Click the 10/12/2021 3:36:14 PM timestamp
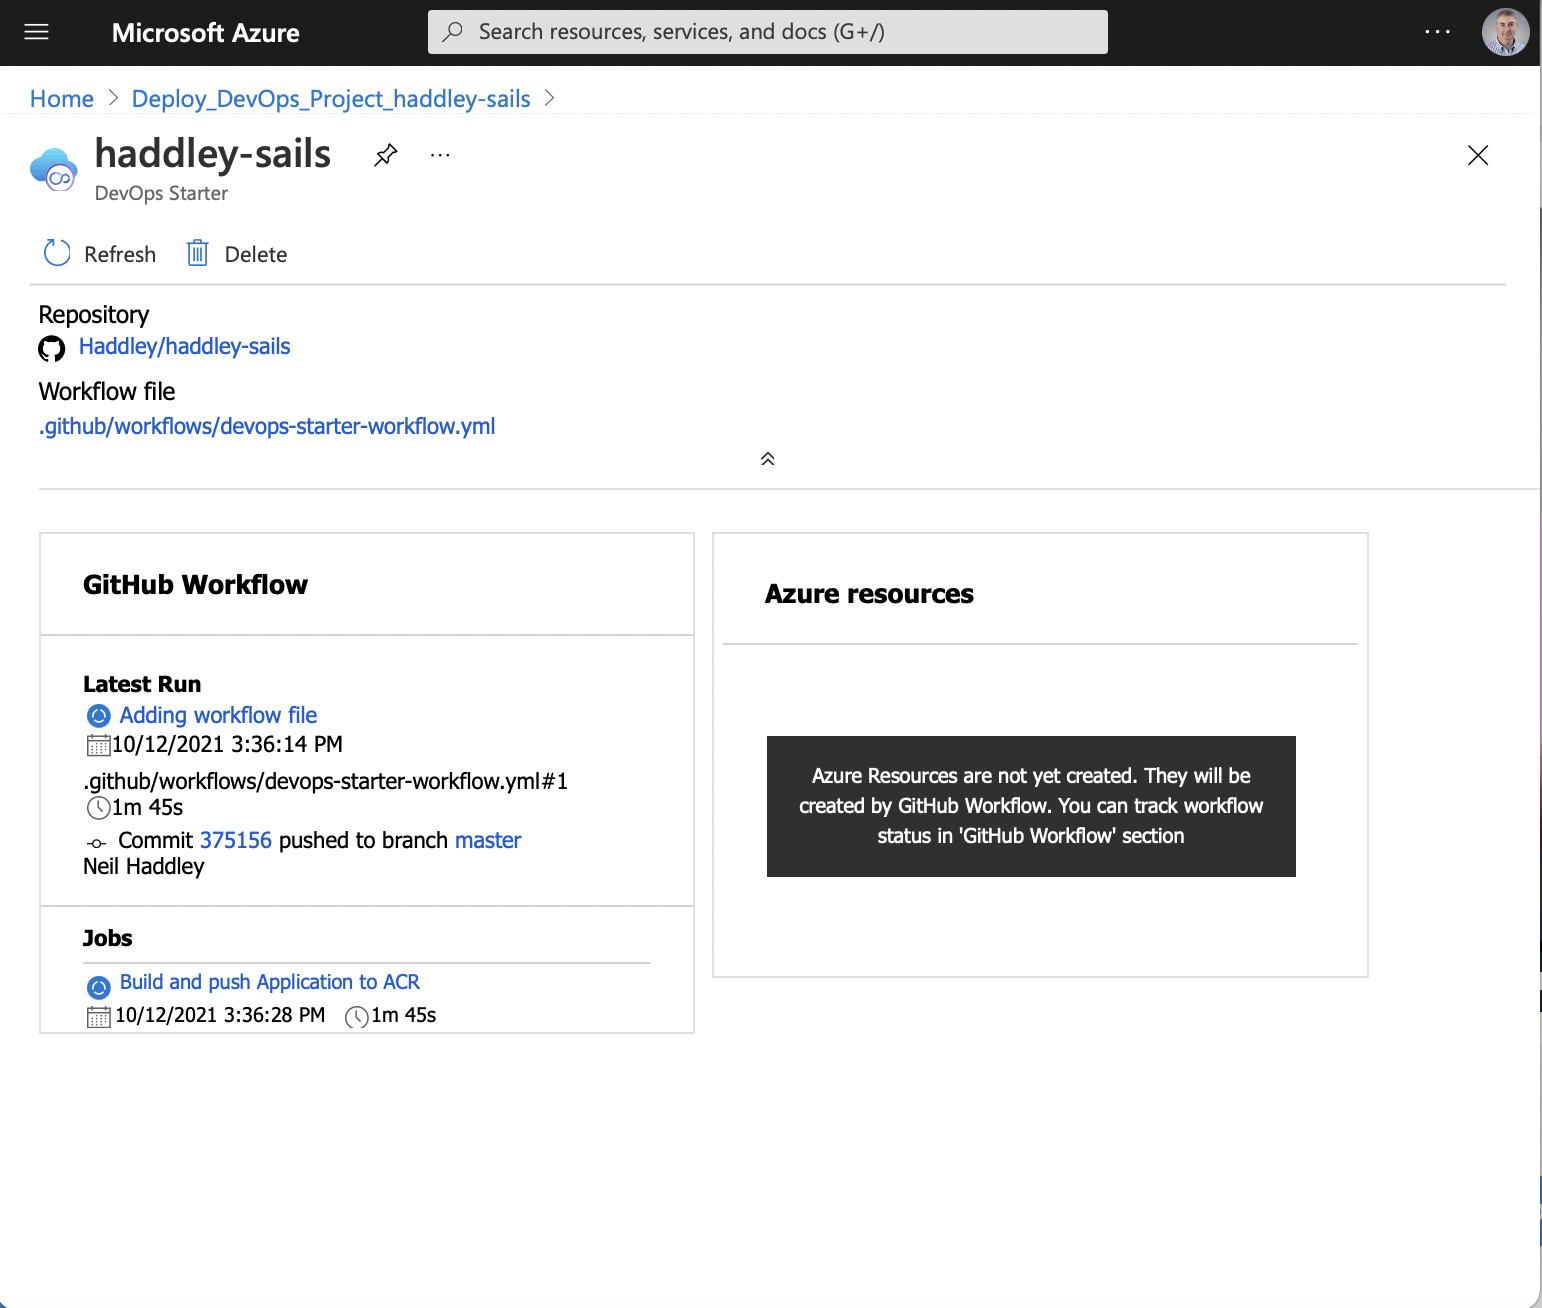Screen dimensions: 1542x1308 click(x=227, y=744)
